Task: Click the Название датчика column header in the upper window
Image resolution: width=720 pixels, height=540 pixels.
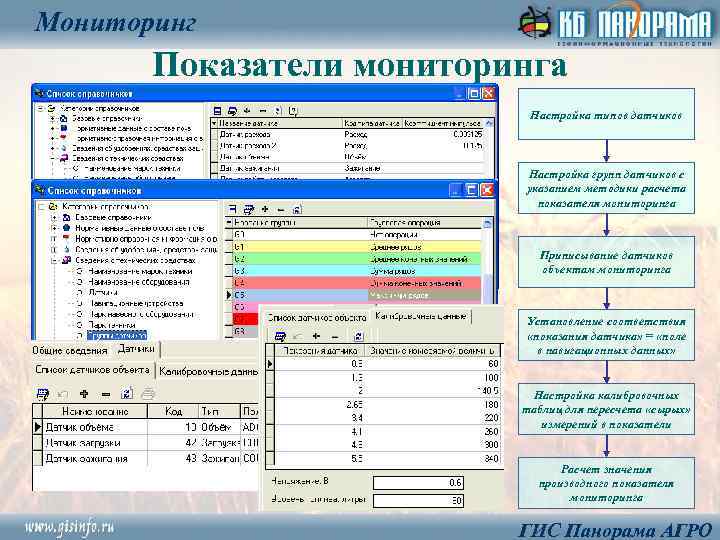Action: (280, 124)
